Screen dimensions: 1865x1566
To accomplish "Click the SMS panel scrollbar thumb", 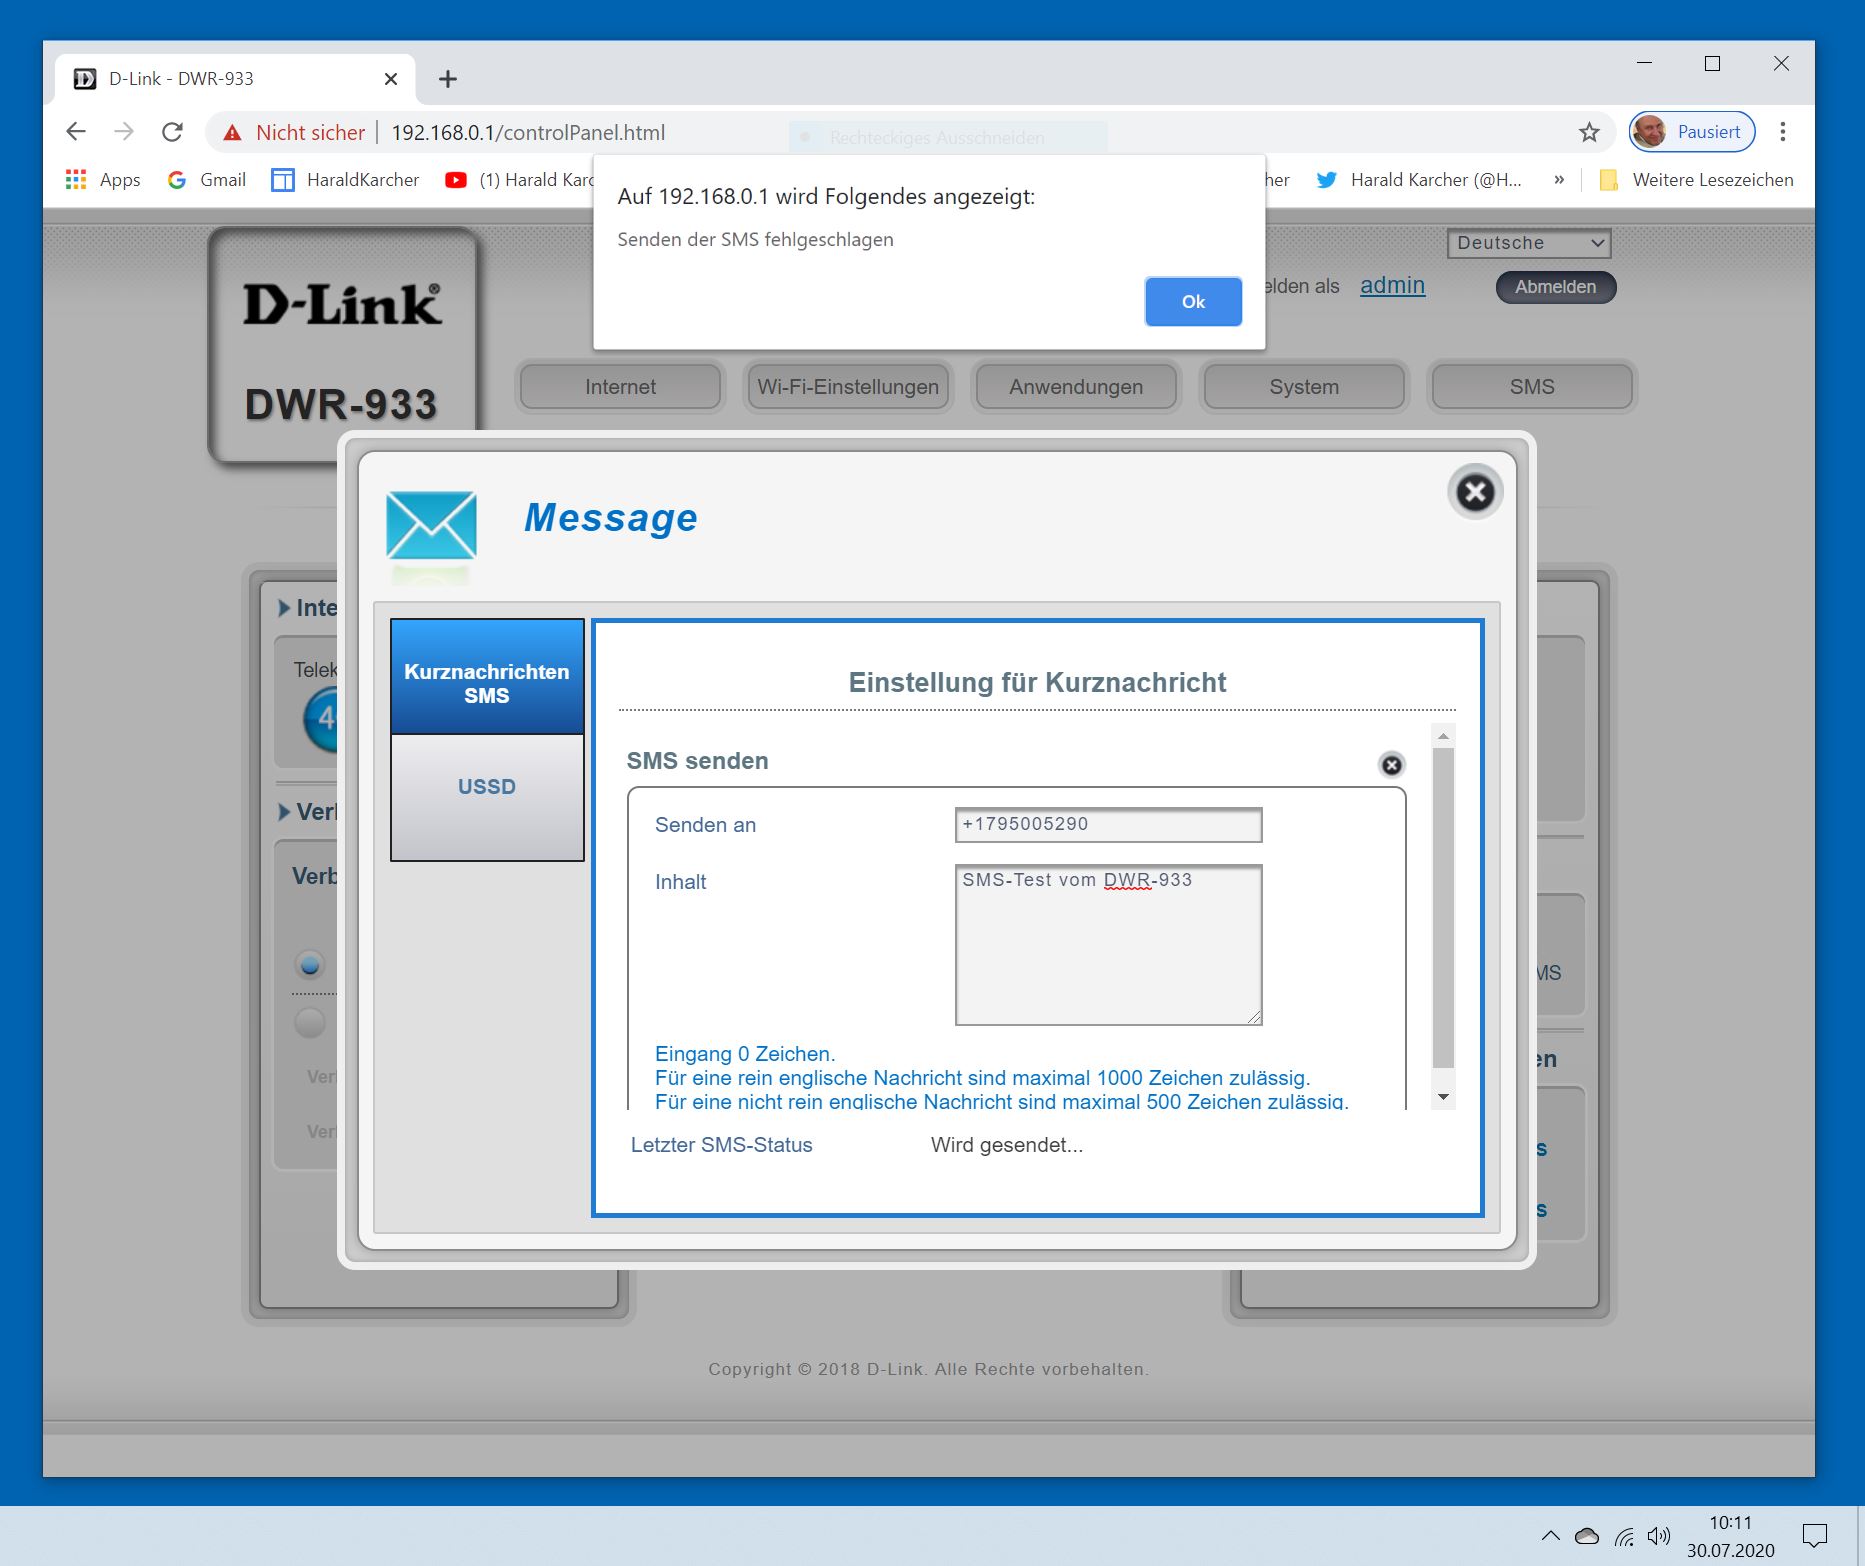I will [x=1443, y=908].
